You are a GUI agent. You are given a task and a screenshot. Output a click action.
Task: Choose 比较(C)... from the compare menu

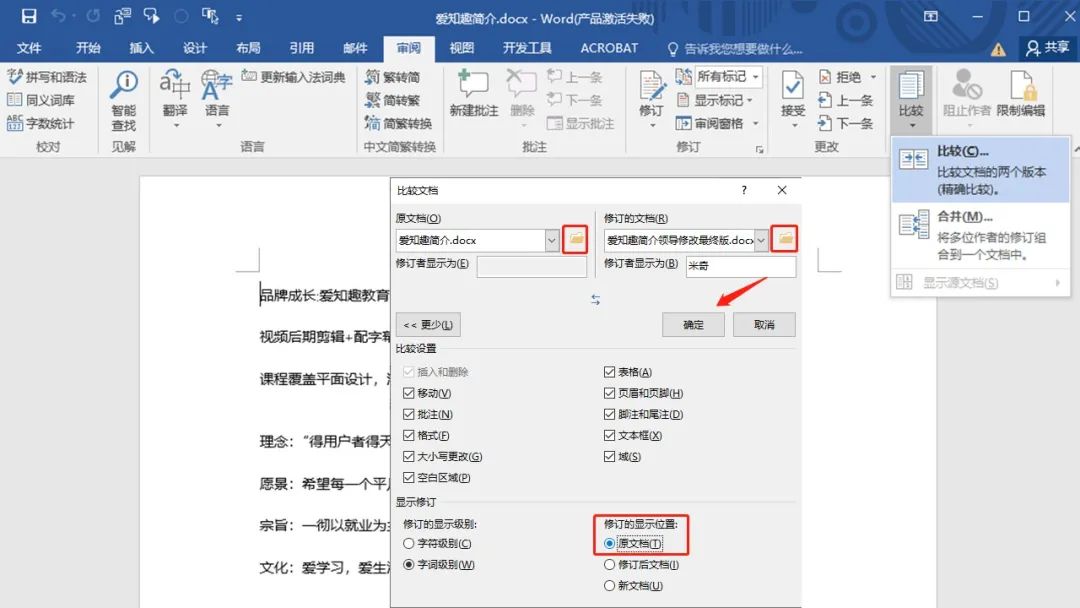click(x=980, y=169)
